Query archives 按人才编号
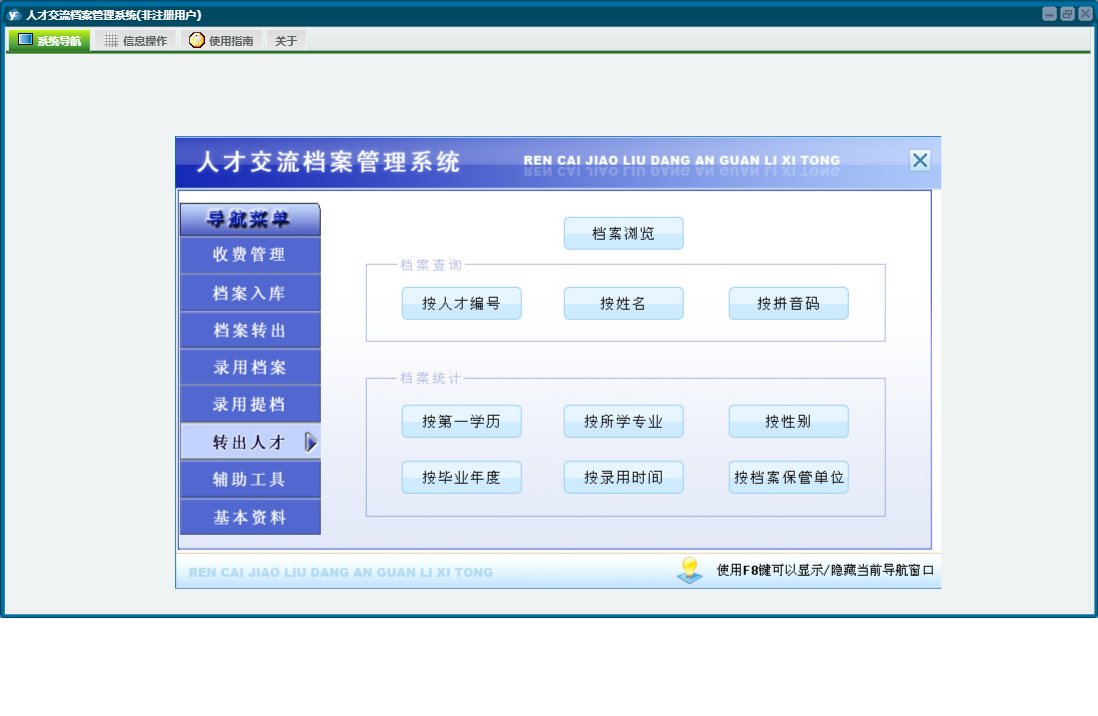Viewport: 1098px width, 716px height. (461, 303)
